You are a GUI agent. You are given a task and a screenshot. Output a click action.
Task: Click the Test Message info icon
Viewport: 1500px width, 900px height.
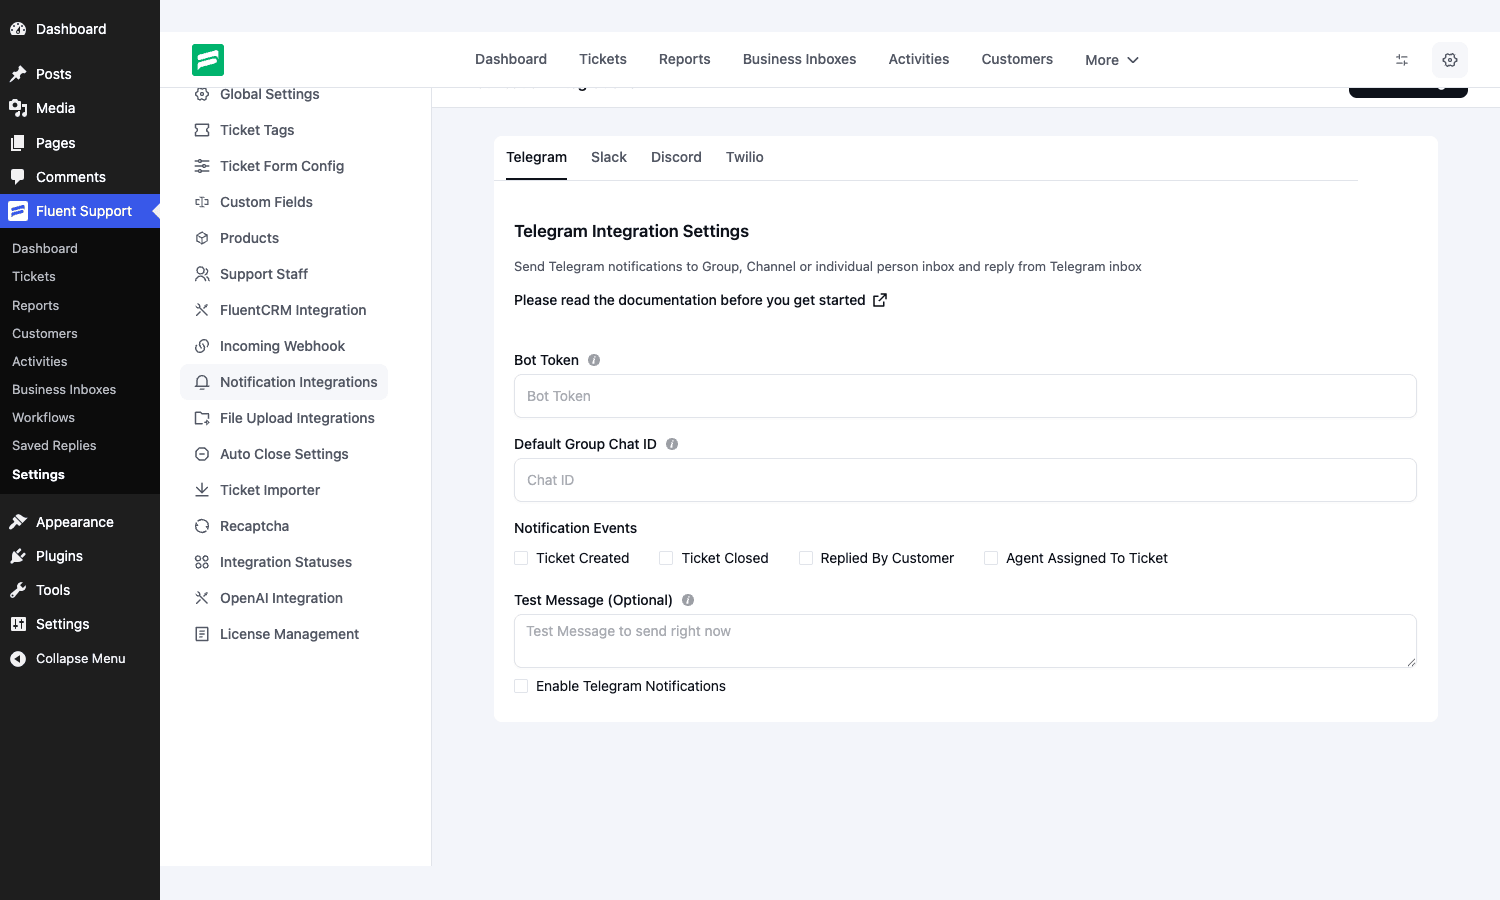click(x=688, y=600)
